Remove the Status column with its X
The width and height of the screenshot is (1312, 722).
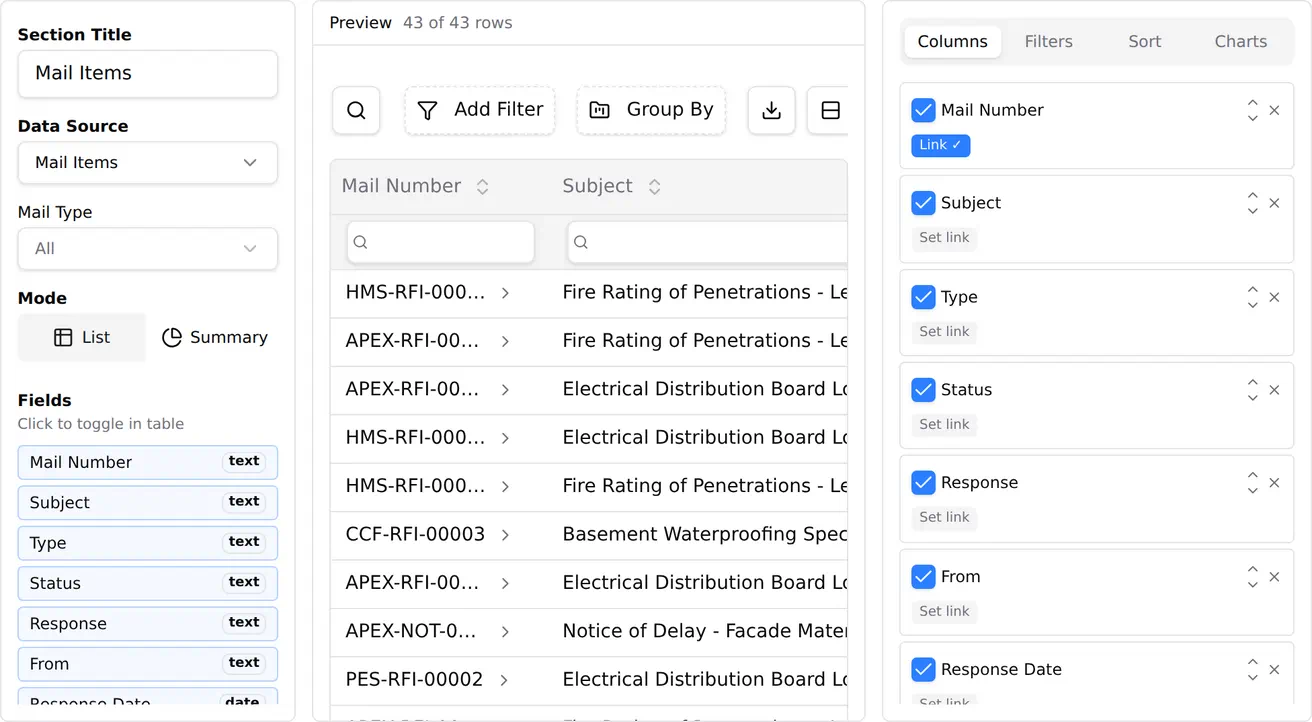tap(1274, 390)
